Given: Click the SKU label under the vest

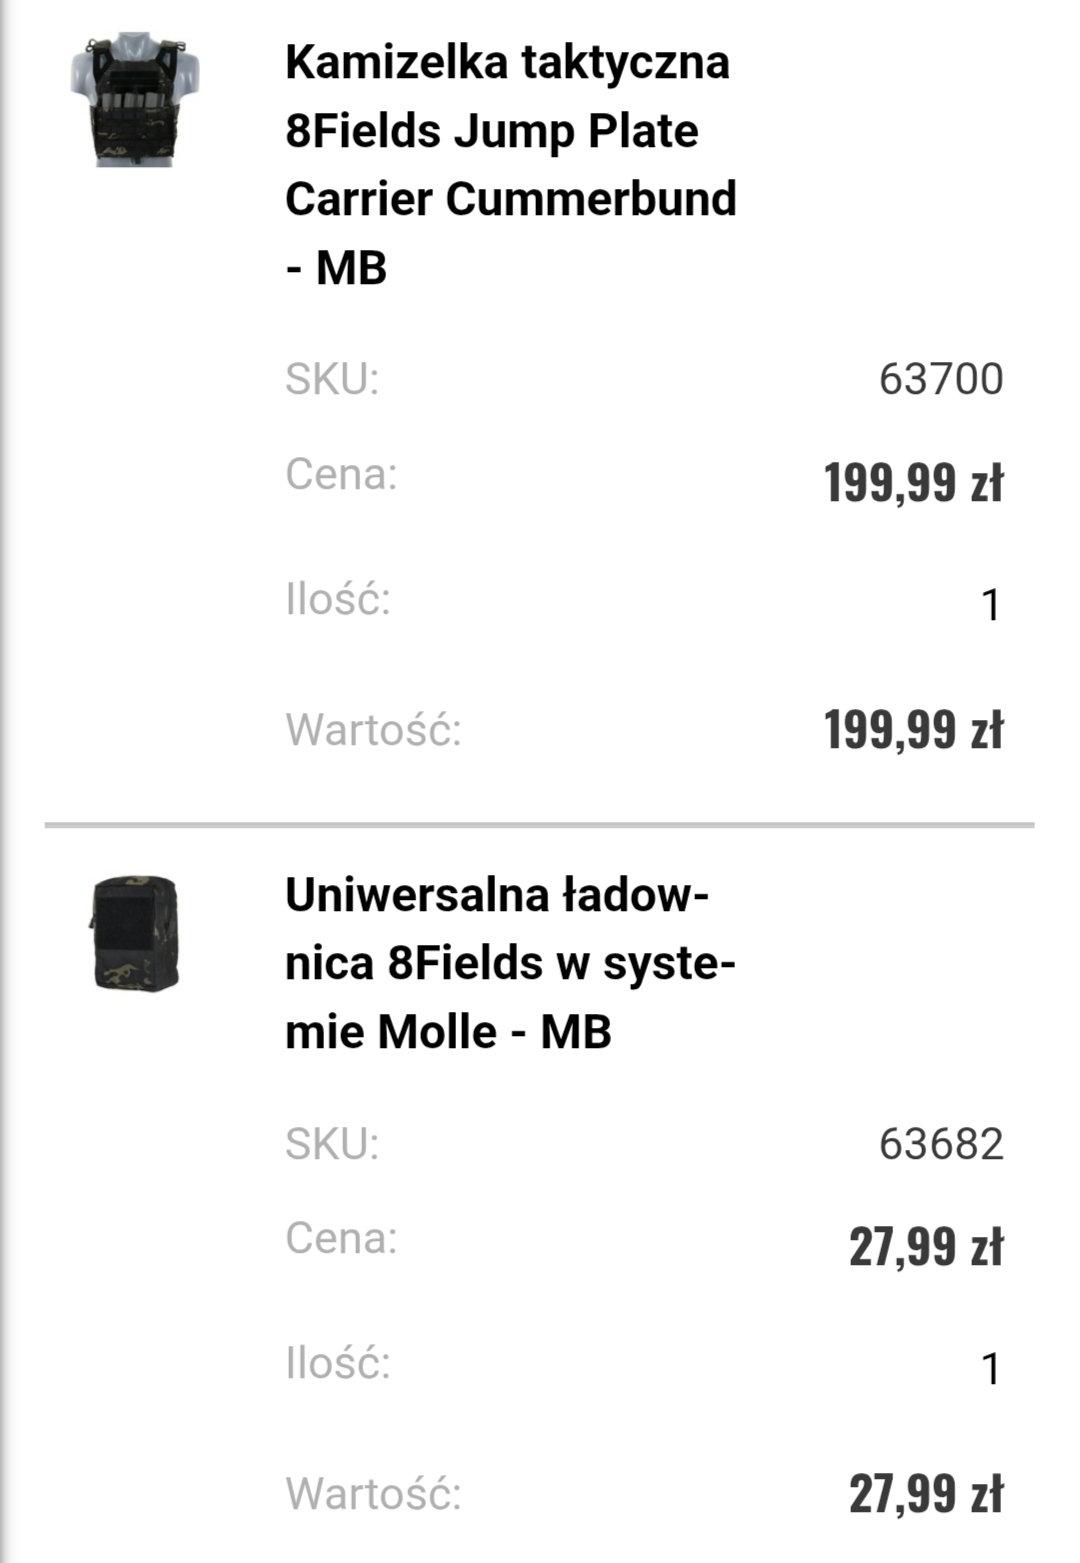Looking at the screenshot, I should tap(332, 379).
